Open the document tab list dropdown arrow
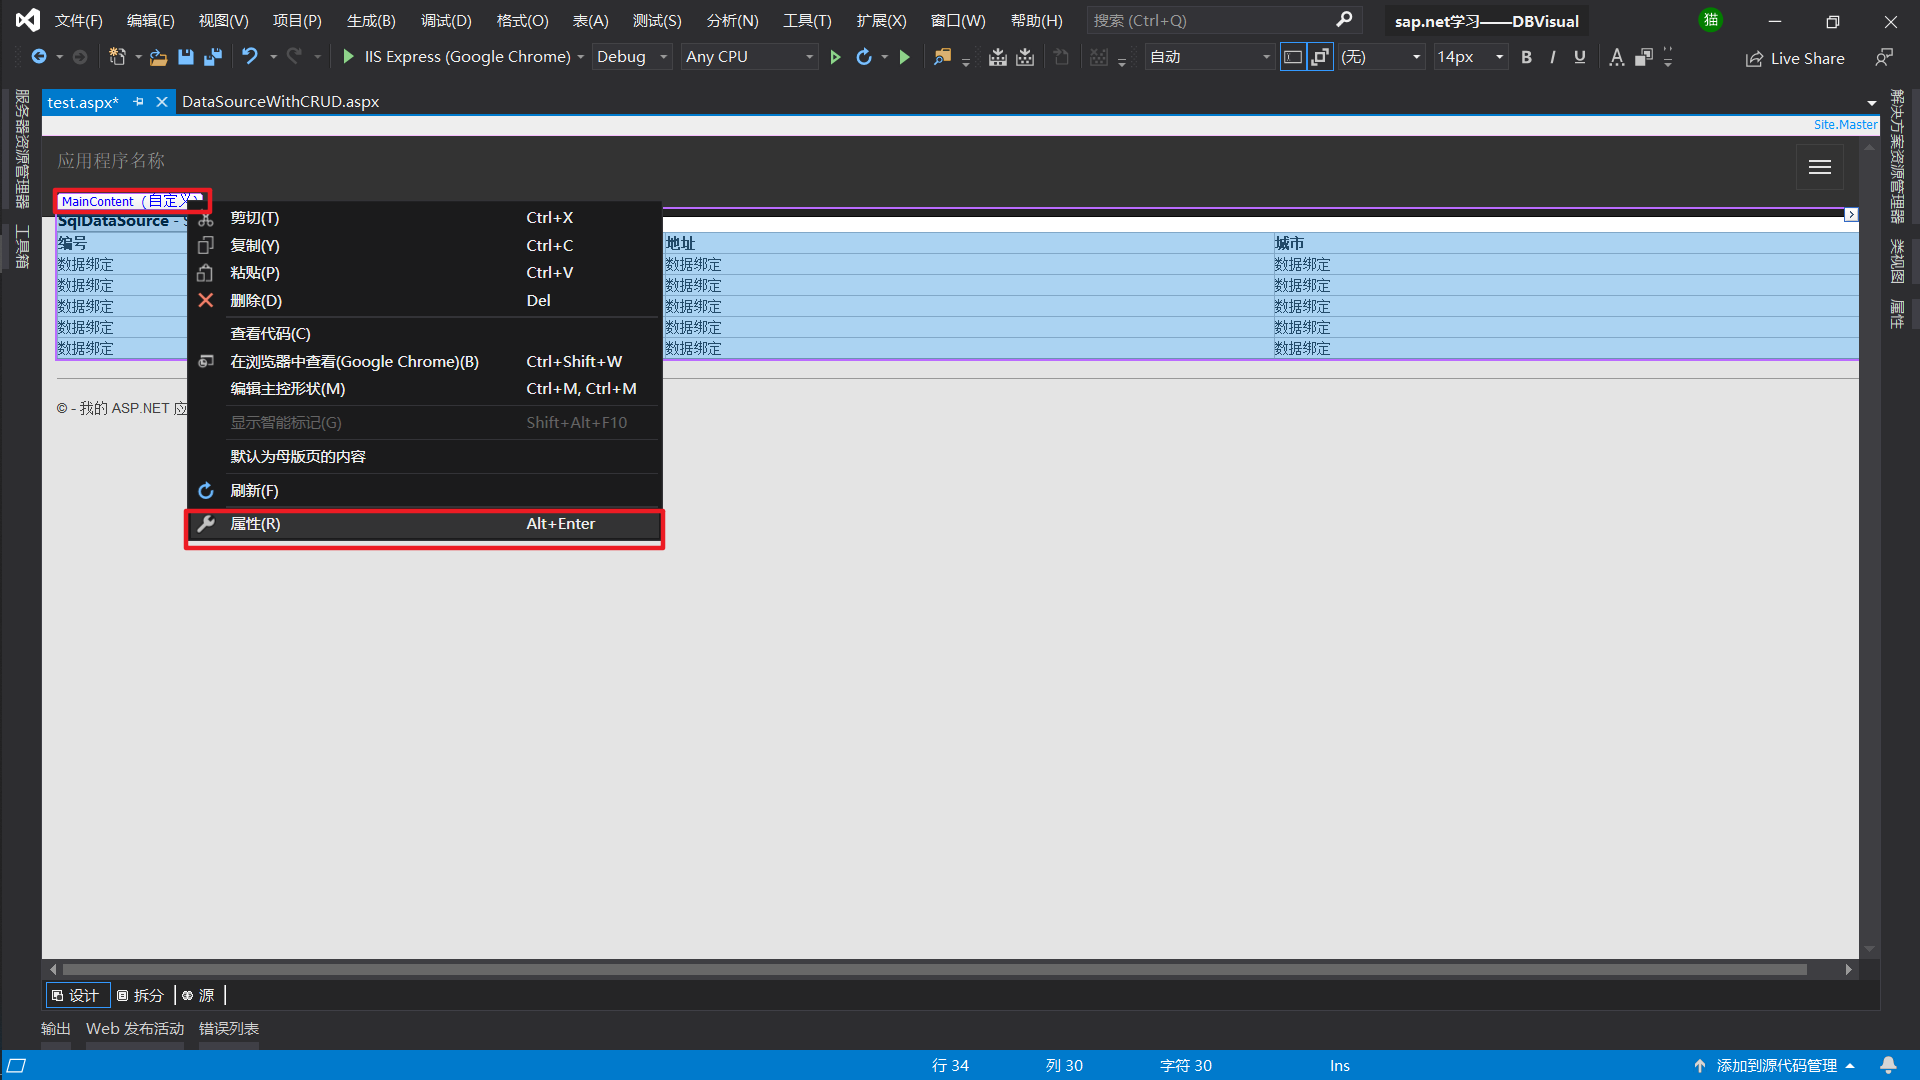Image resolution: width=1920 pixels, height=1080 pixels. (1872, 103)
